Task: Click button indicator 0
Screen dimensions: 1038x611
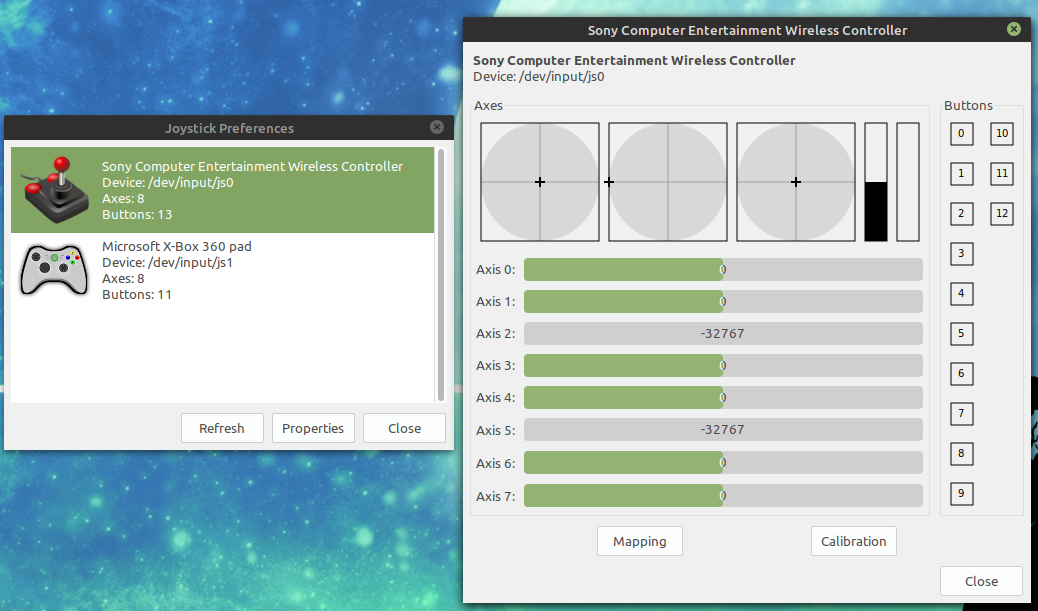Action: [961, 134]
